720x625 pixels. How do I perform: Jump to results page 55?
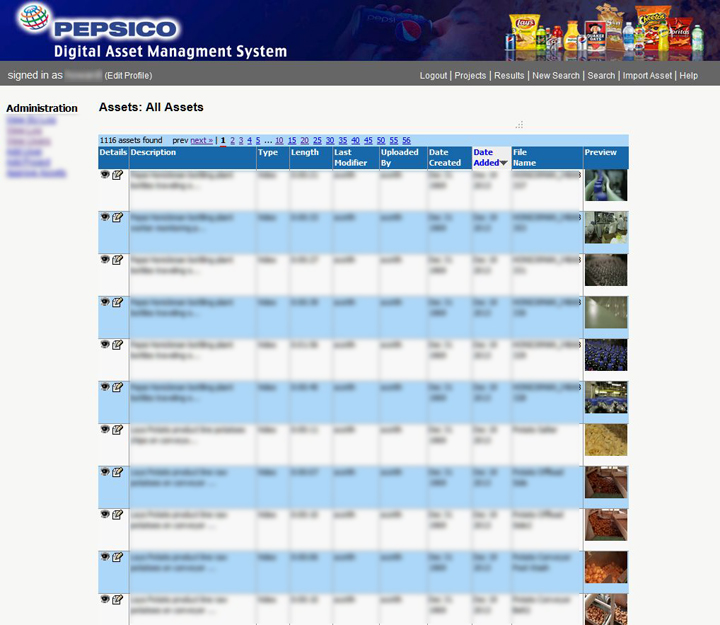coord(394,141)
